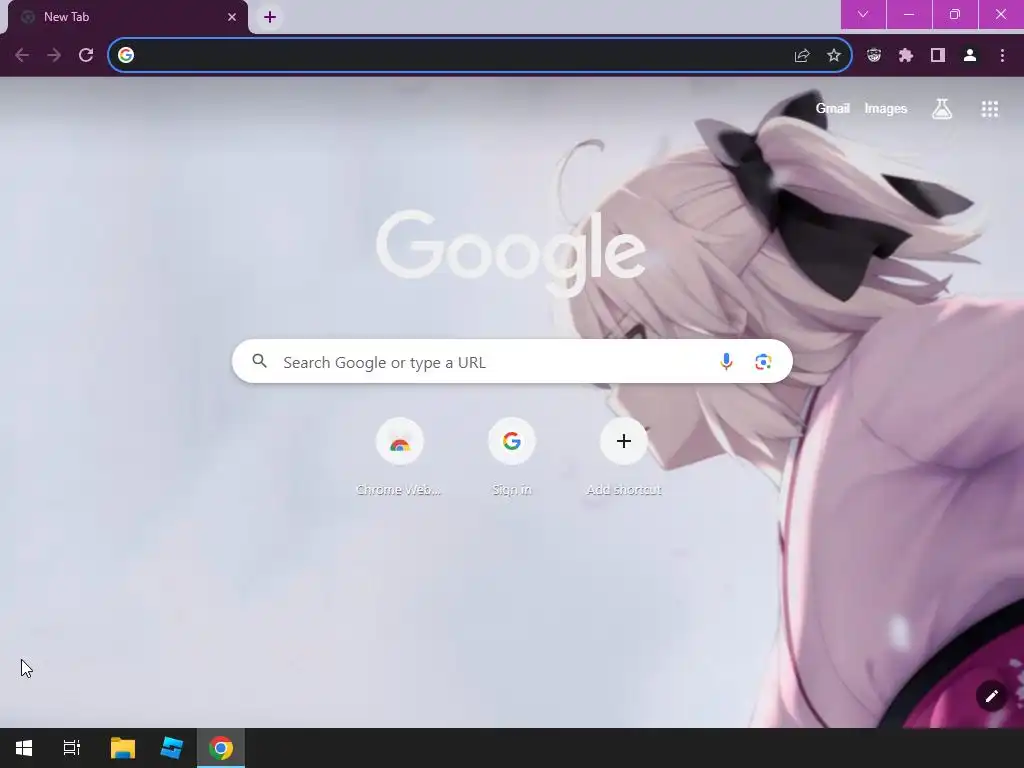The height and width of the screenshot is (768, 1024).
Task: Open Task View on the taskbar
Action: 71,748
